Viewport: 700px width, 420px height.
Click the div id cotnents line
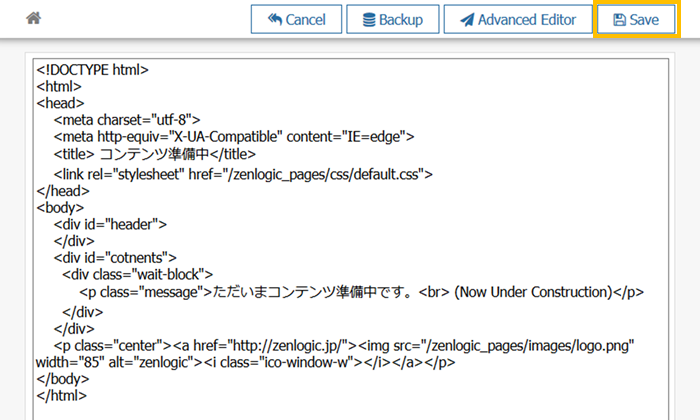click(x=115, y=258)
